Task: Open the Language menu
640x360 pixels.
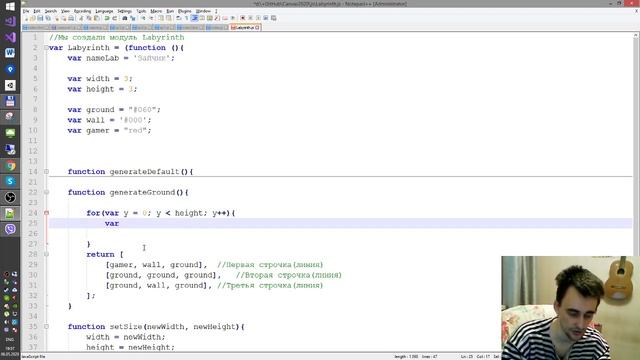Action: 104,11
